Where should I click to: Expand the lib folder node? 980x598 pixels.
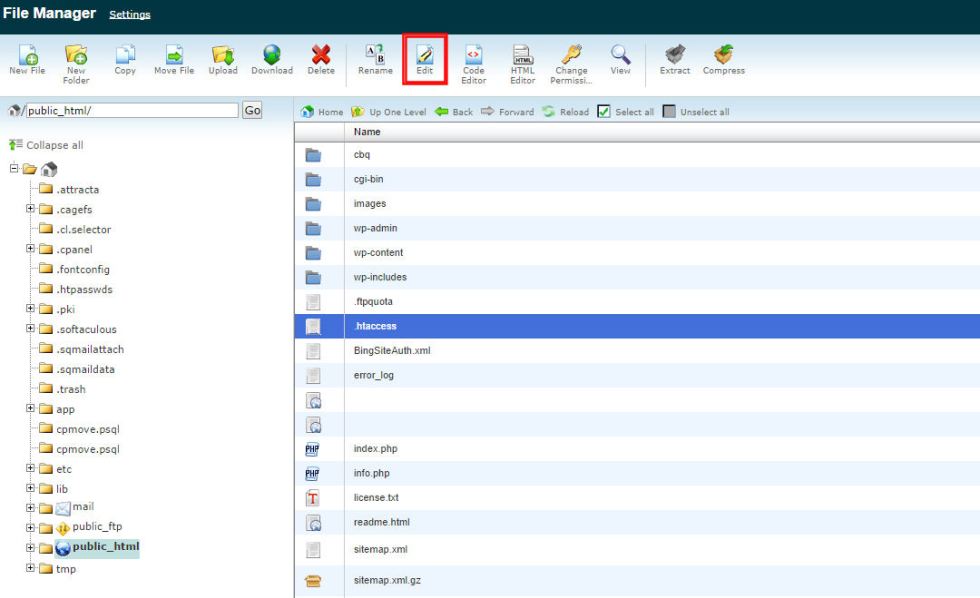[30, 488]
